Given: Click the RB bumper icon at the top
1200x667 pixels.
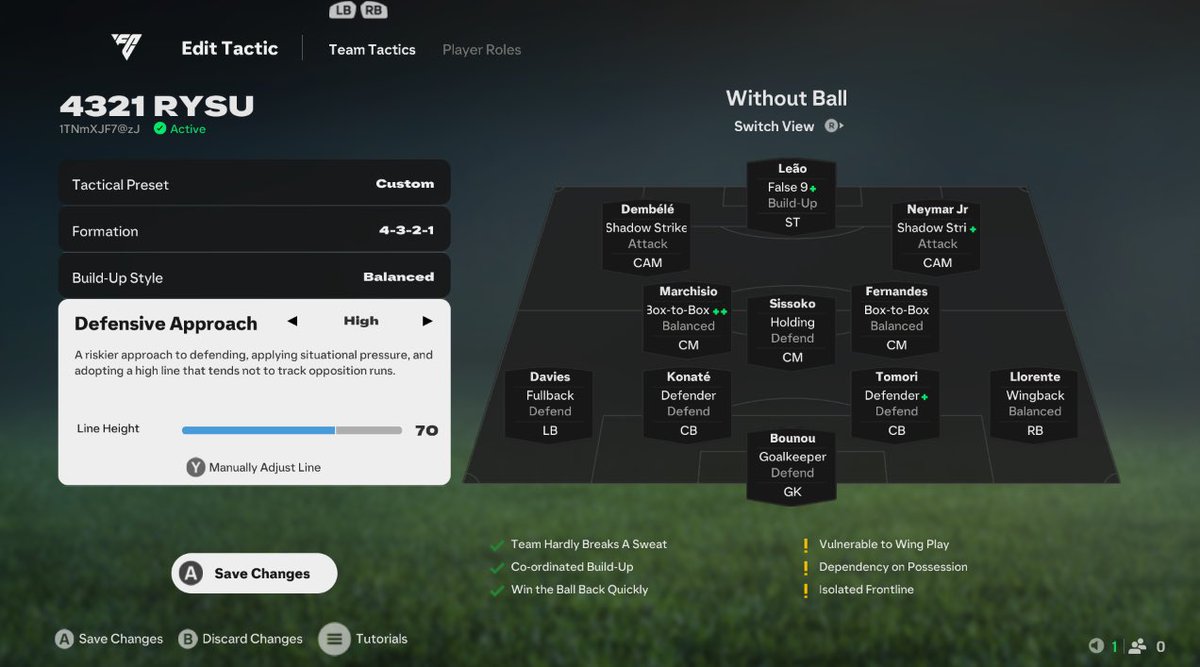Looking at the screenshot, I should 374,10.
